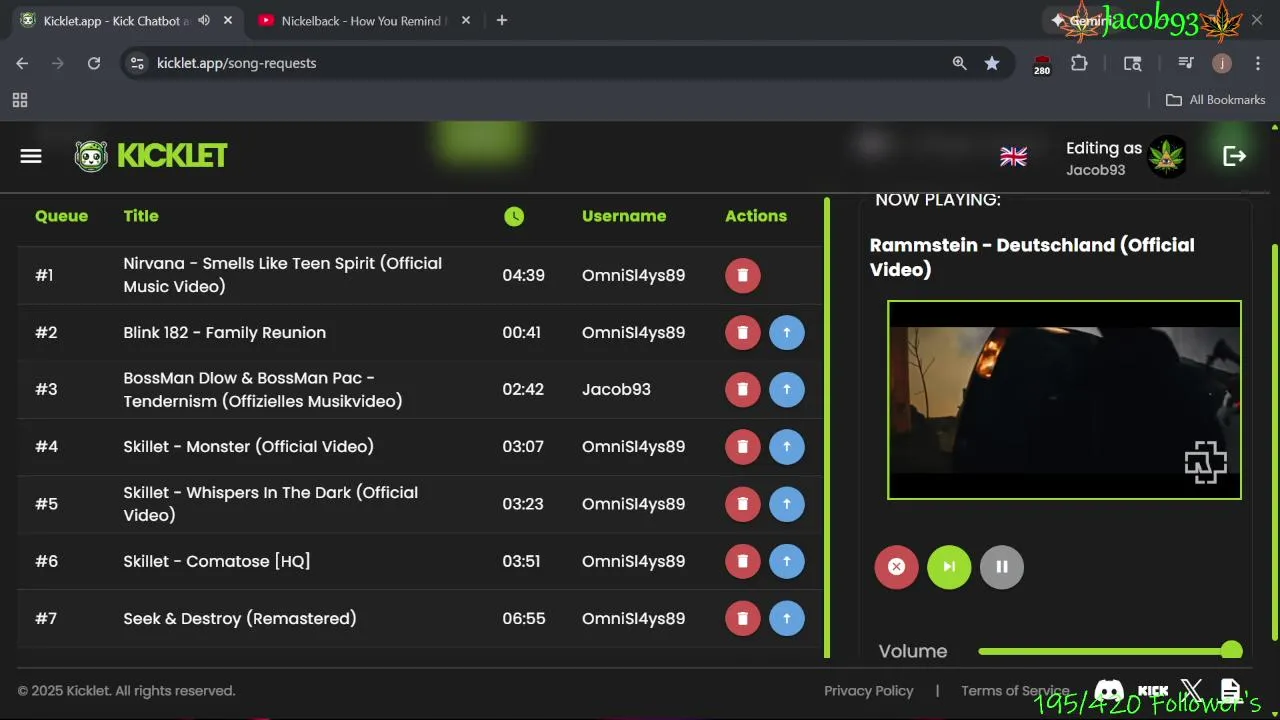The width and height of the screenshot is (1280, 720).
Task: Delete Skillet Monster from queue
Action: click(742, 446)
